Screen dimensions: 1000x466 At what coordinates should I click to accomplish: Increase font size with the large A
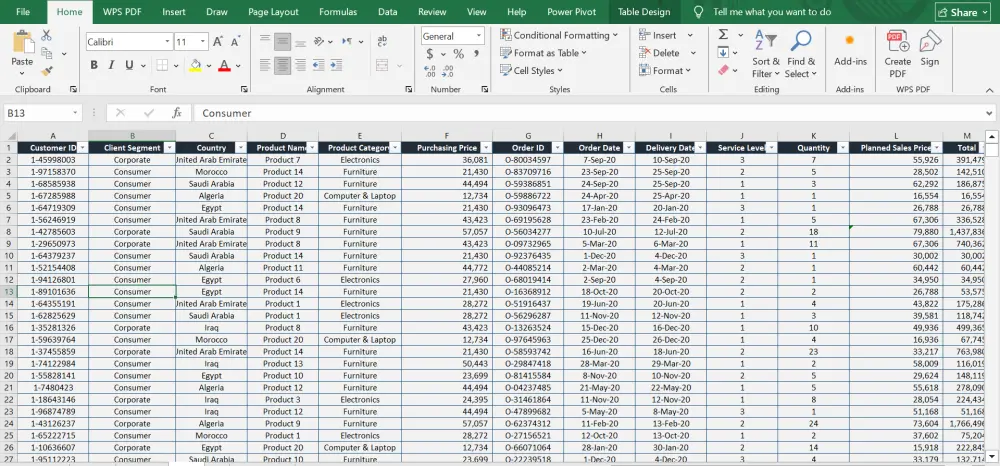point(218,41)
